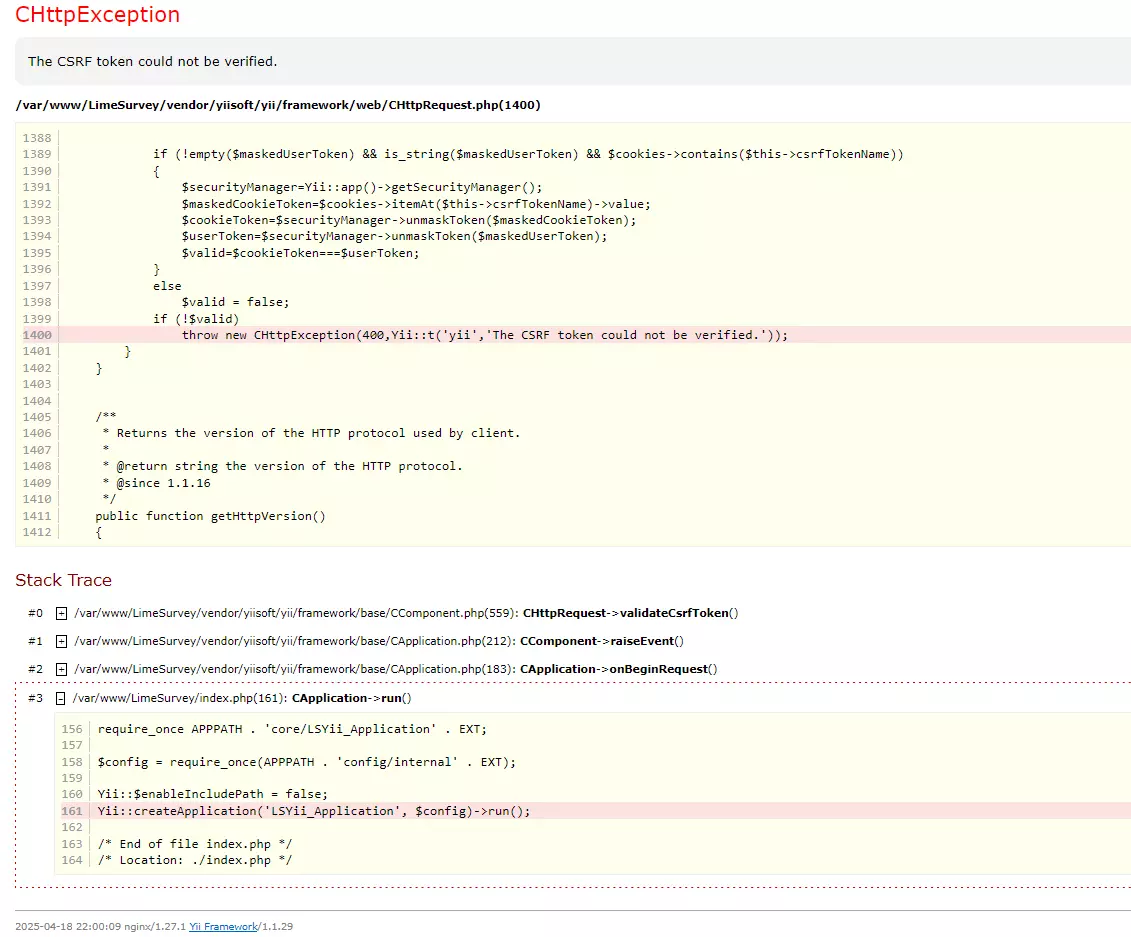
Task: Click line 158 config require_once code
Action: pos(307,762)
